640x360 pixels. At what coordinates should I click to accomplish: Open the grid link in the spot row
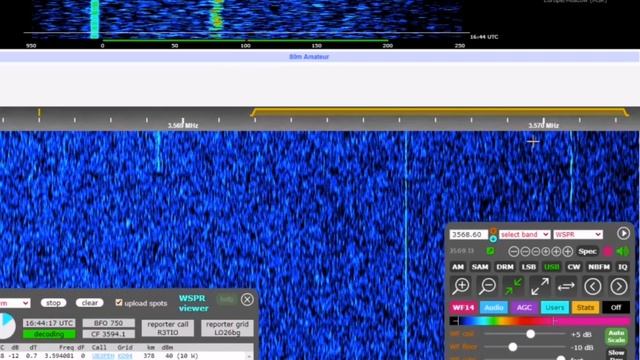125,356
